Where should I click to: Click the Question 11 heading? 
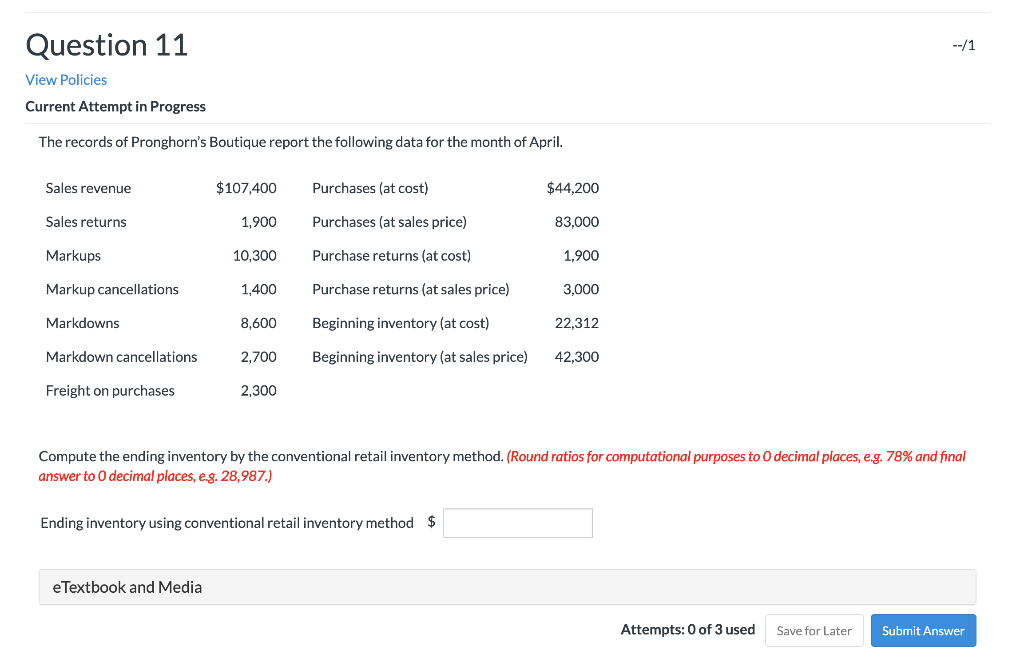pyautogui.click(x=107, y=45)
